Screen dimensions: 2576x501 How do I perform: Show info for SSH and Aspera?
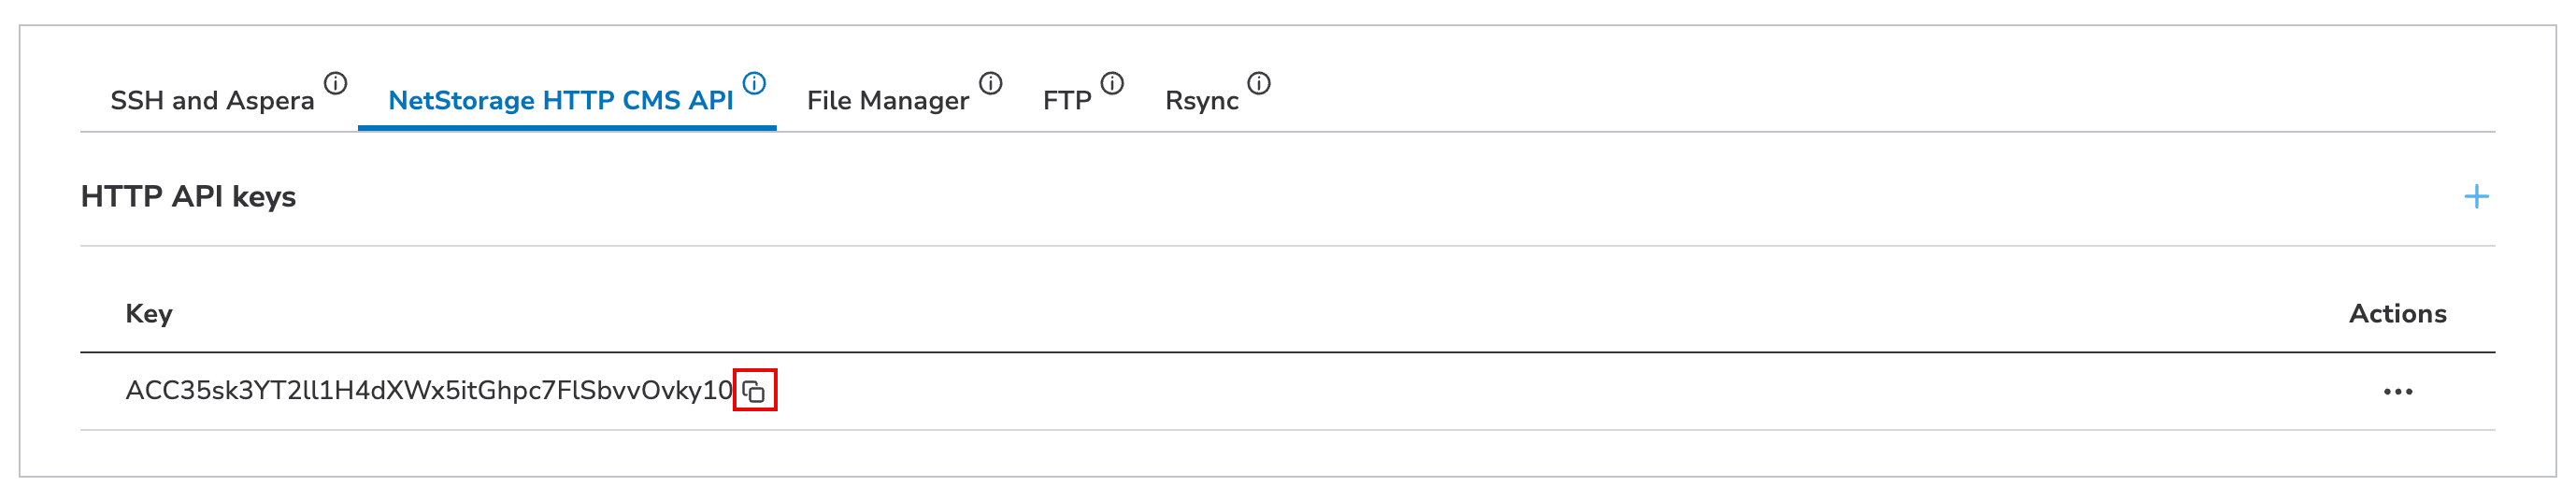[x=336, y=84]
